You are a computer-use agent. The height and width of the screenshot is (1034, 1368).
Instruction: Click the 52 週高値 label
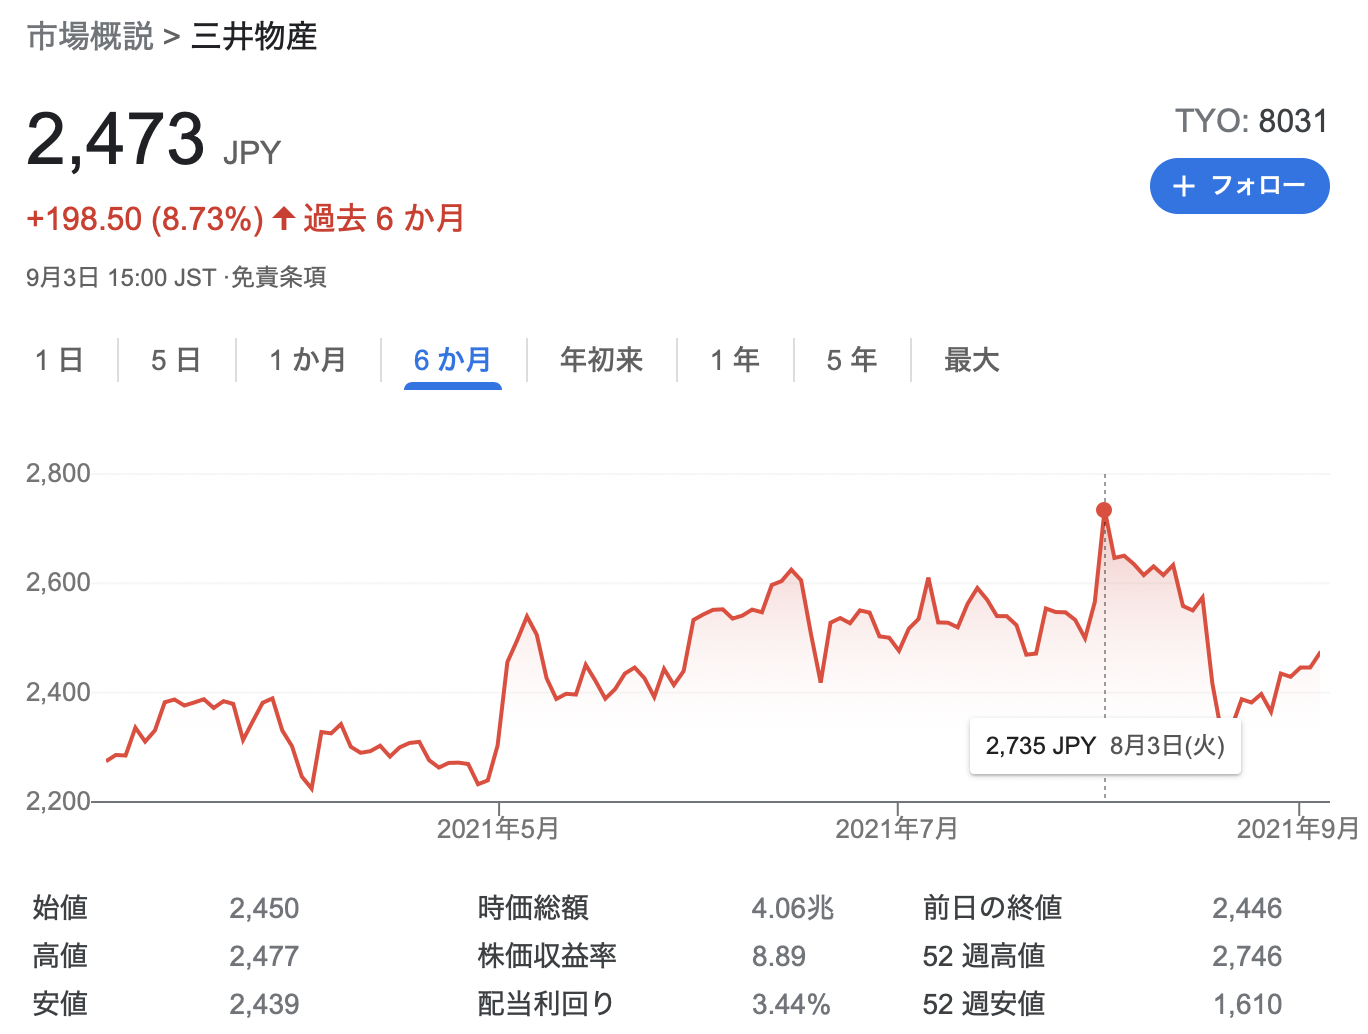click(984, 956)
